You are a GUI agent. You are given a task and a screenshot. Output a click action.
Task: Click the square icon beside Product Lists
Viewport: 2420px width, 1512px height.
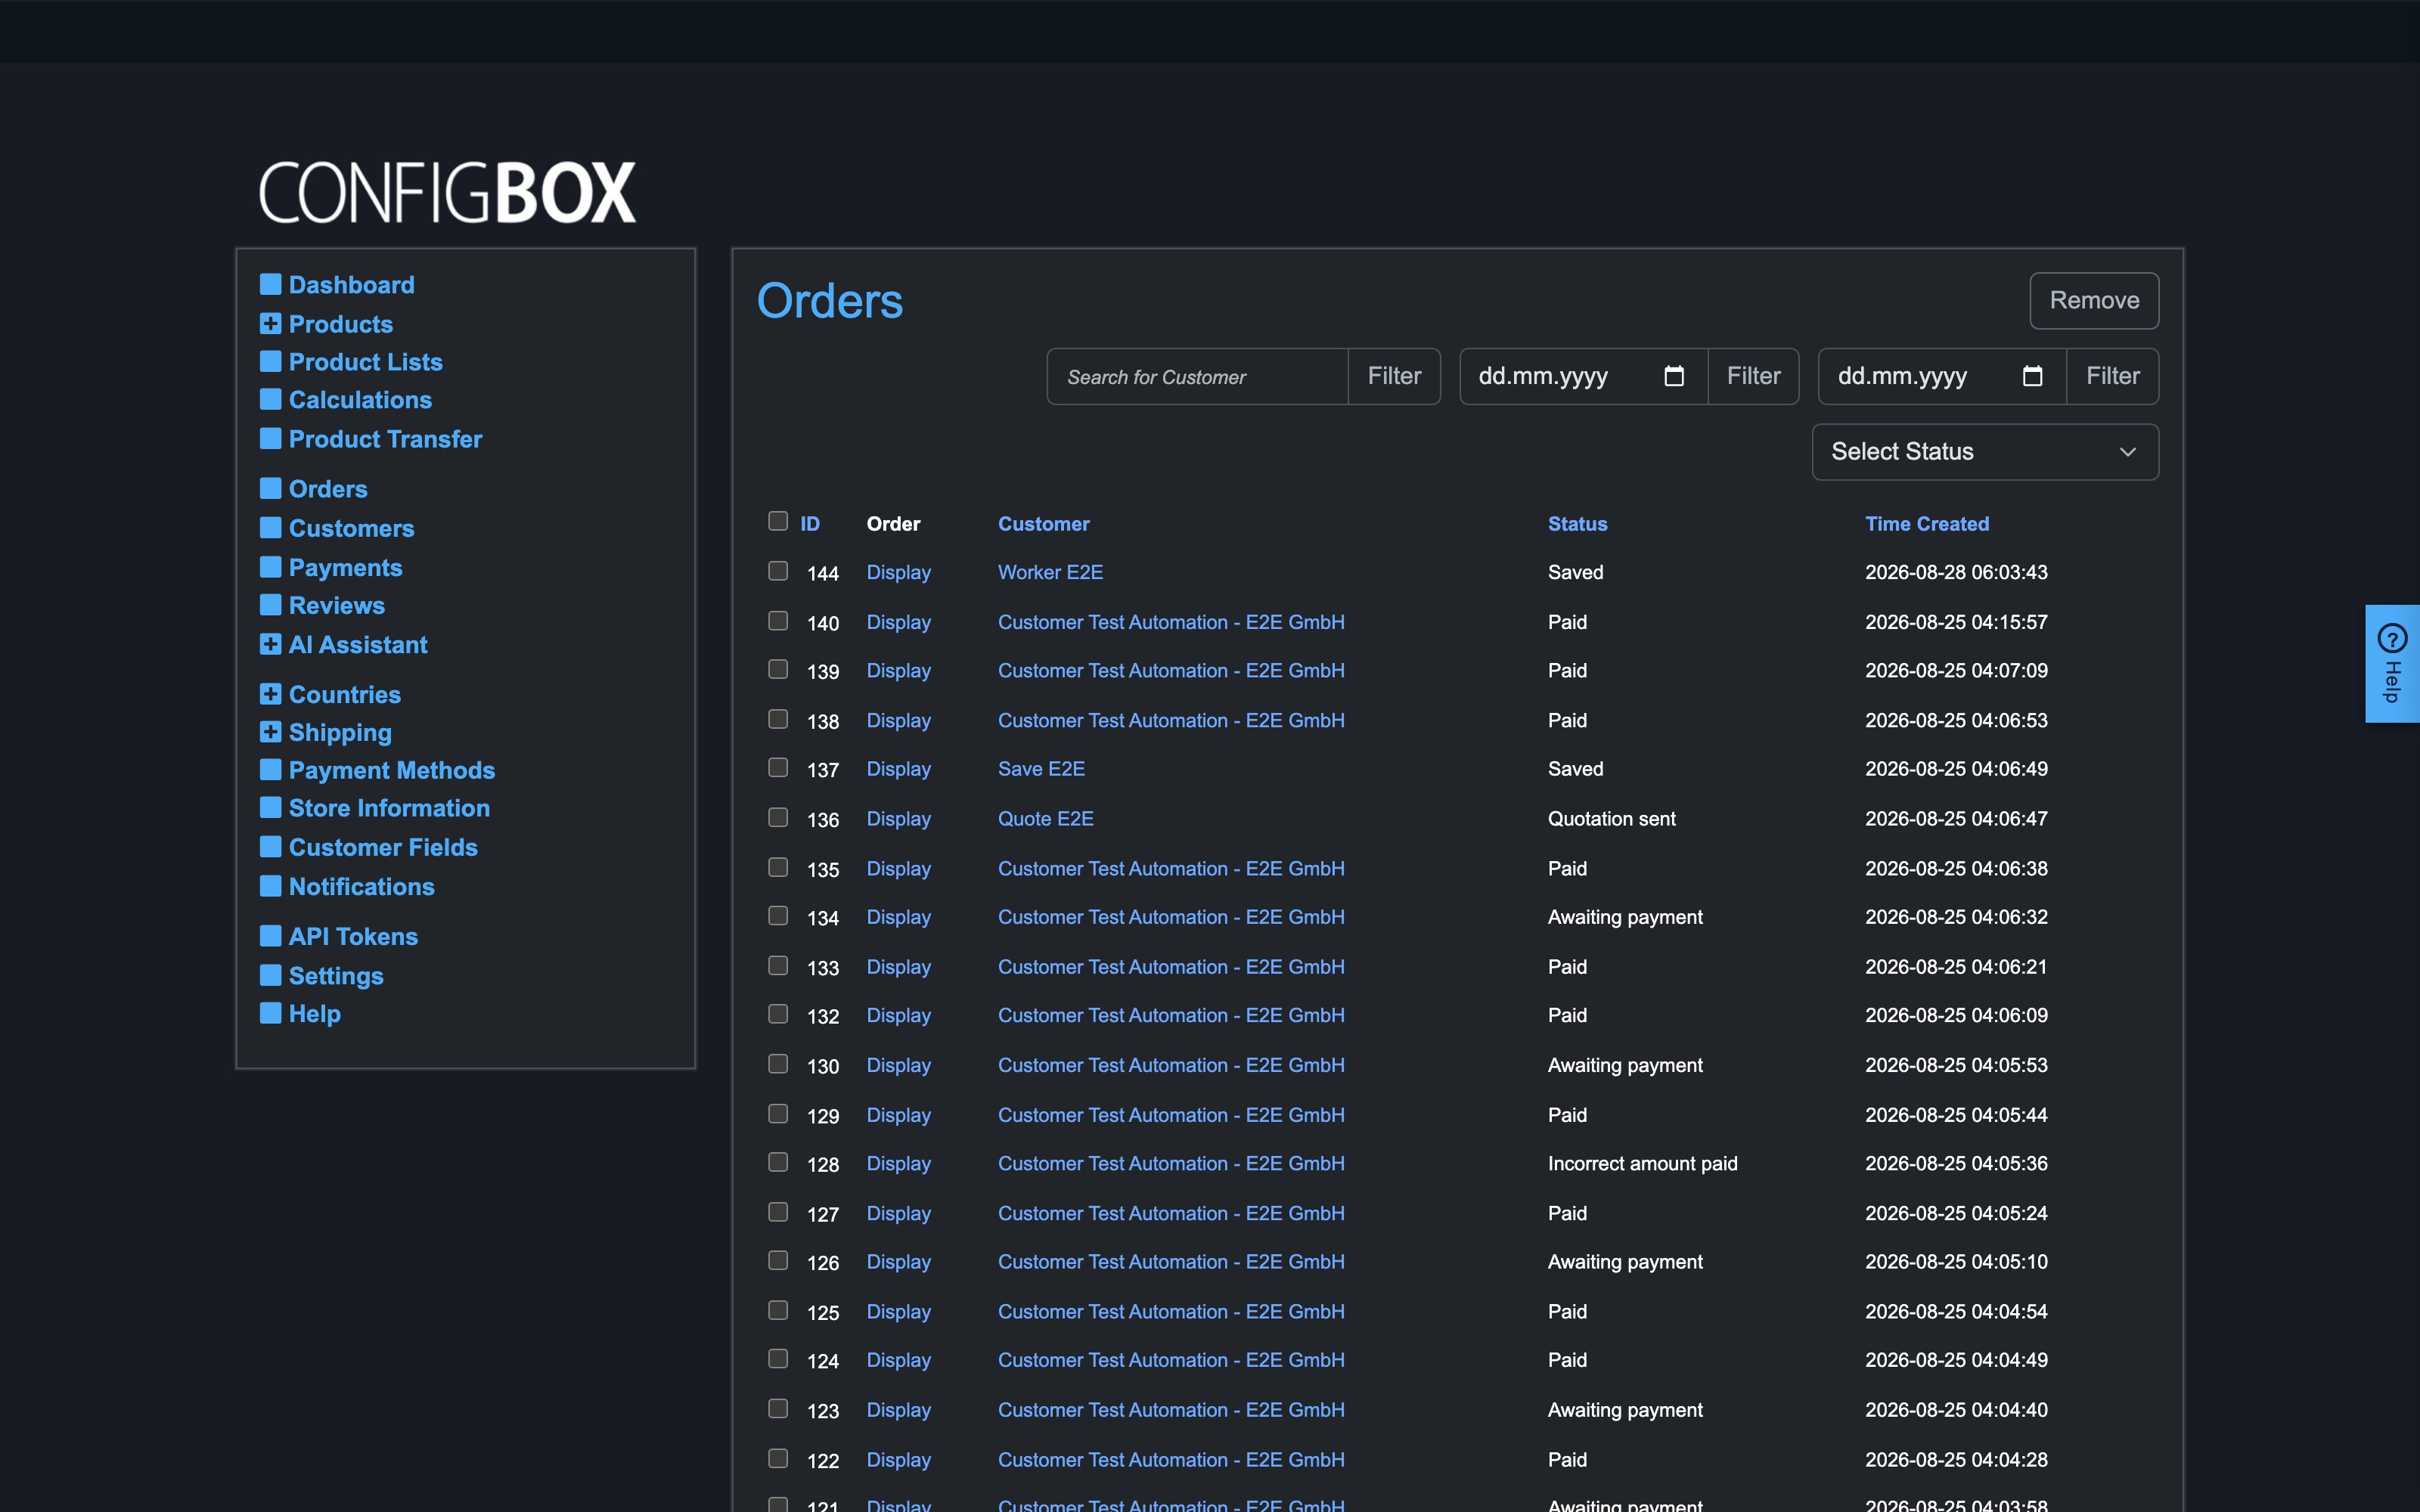pos(270,361)
